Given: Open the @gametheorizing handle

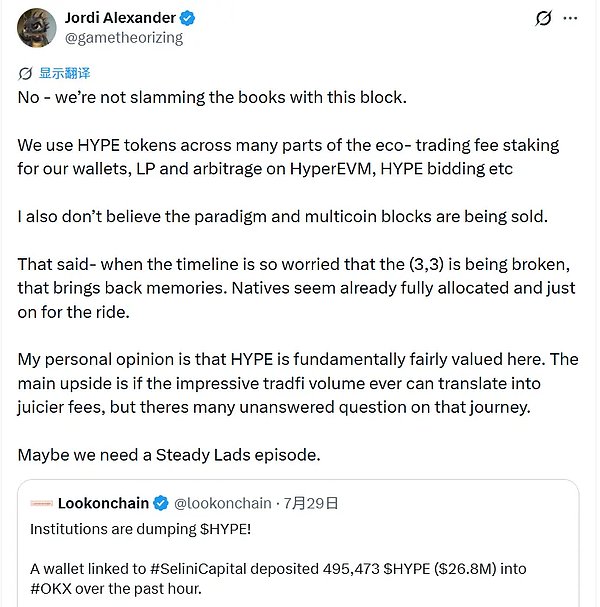Looking at the screenshot, I should point(124,38).
